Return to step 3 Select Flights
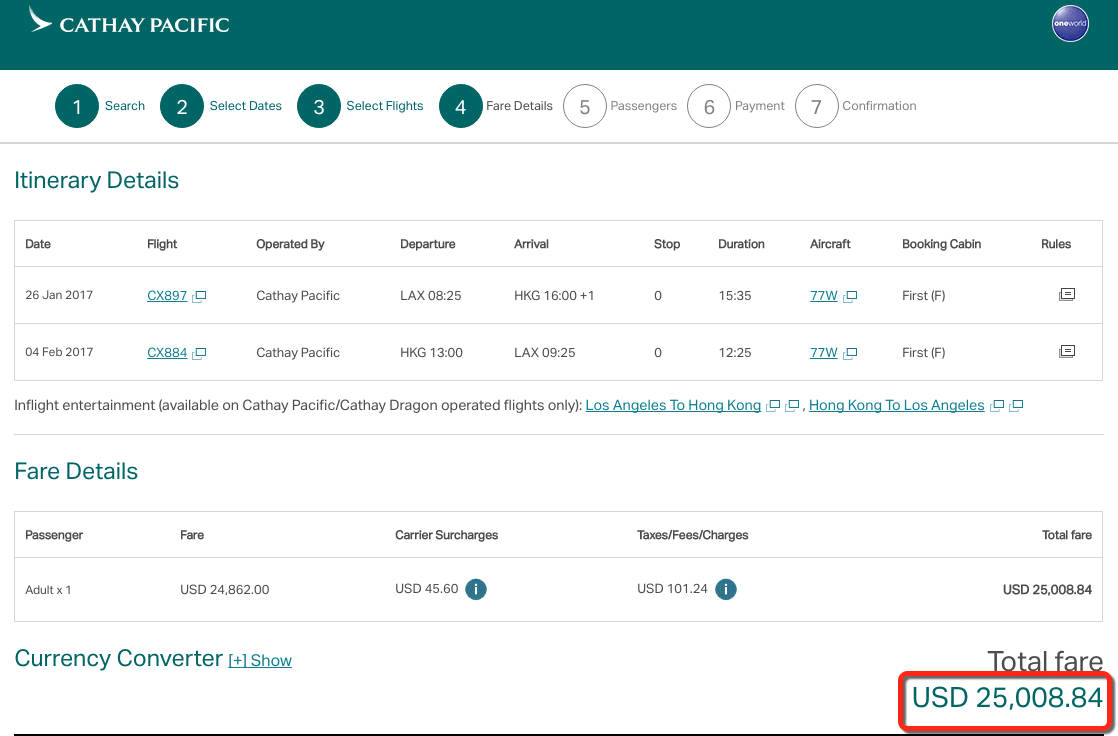The width and height of the screenshot is (1118, 736). click(x=360, y=106)
